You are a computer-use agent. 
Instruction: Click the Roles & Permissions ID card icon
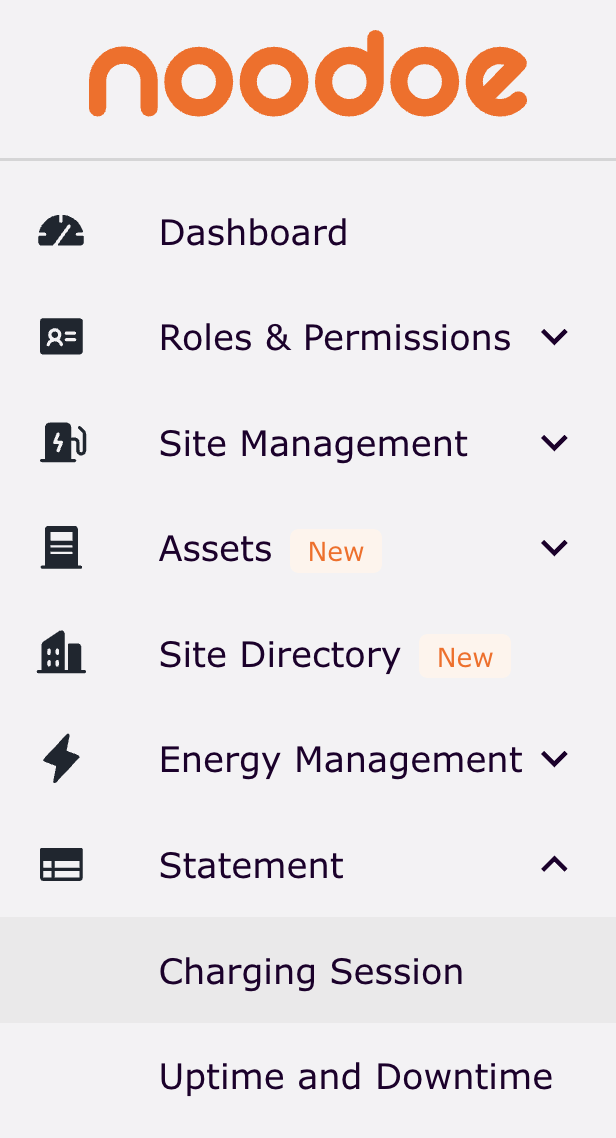(x=61, y=337)
